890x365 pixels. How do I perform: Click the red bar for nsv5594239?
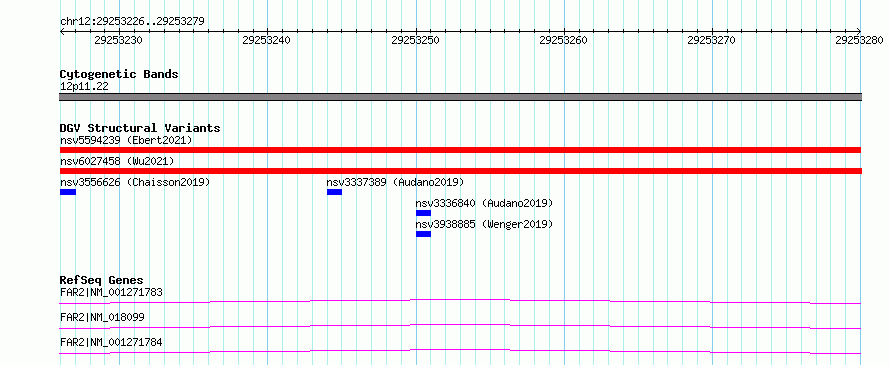click(460, 150)
